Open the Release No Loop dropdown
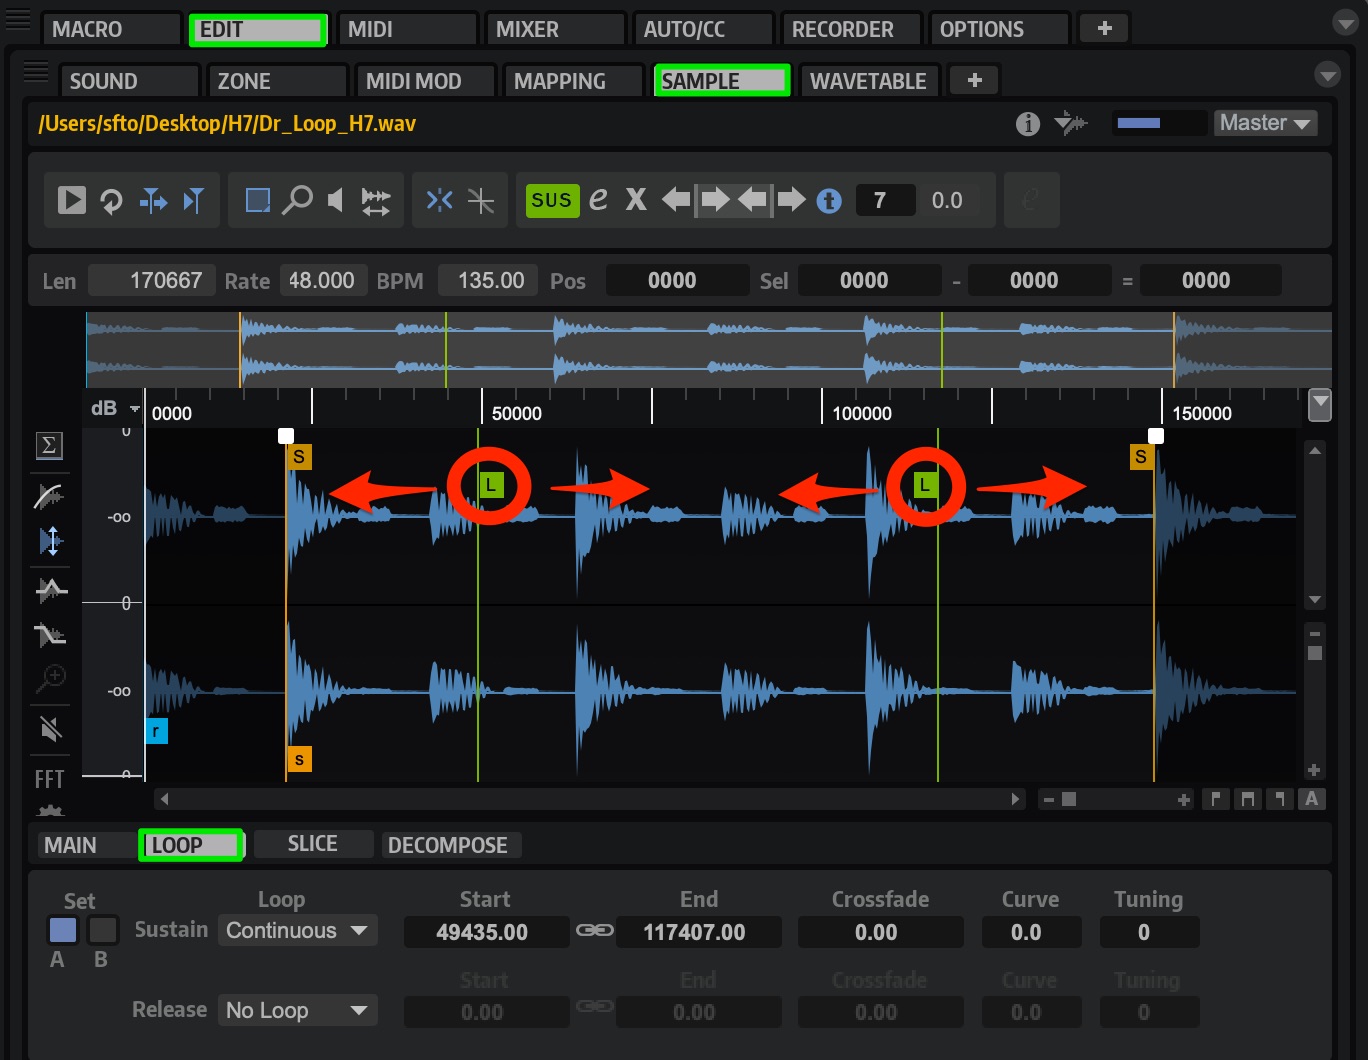This screenshot has height=1060, width=1368. click(x=298, y=1011)
